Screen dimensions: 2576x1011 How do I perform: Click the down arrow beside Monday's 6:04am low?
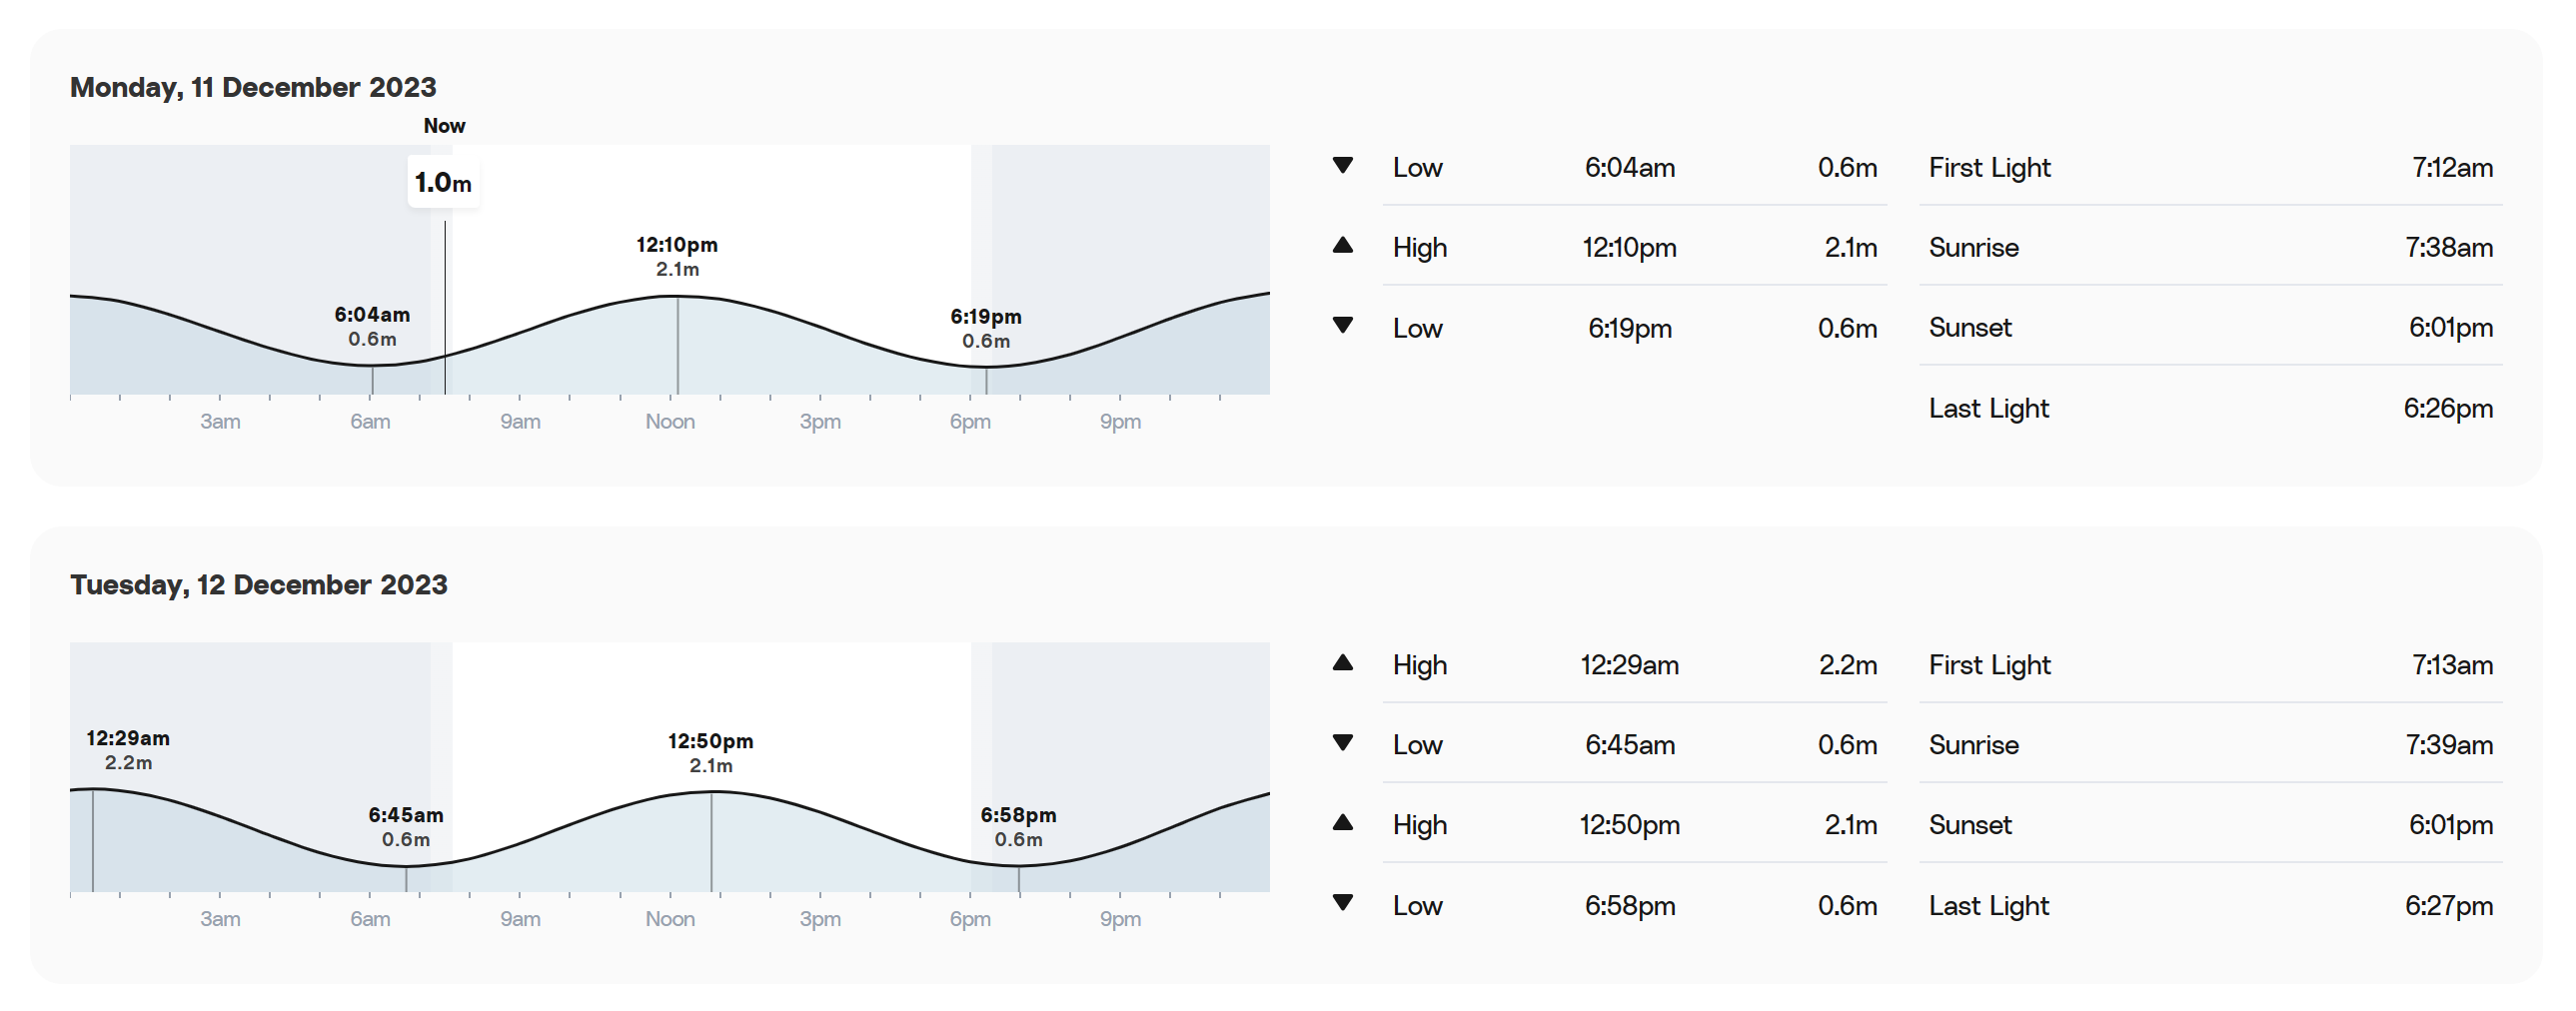1342,165
